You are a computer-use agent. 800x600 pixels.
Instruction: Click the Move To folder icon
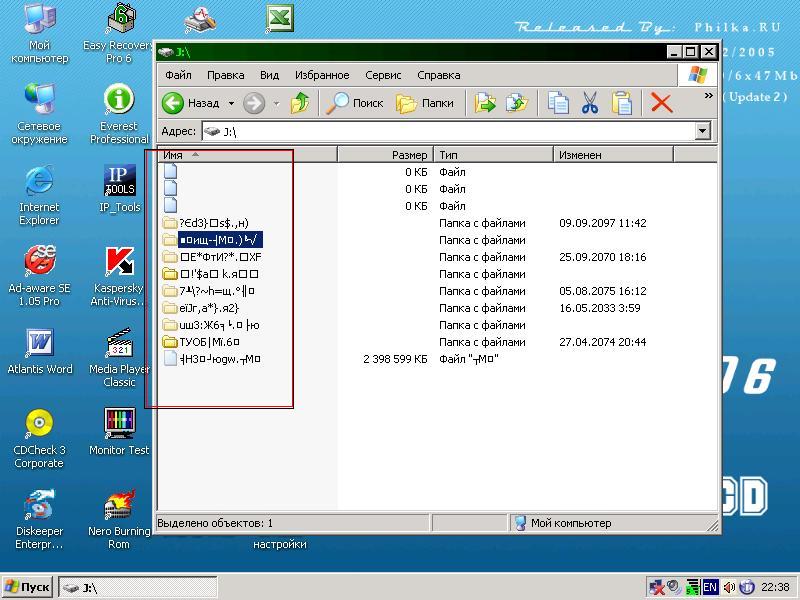[485, 103]
